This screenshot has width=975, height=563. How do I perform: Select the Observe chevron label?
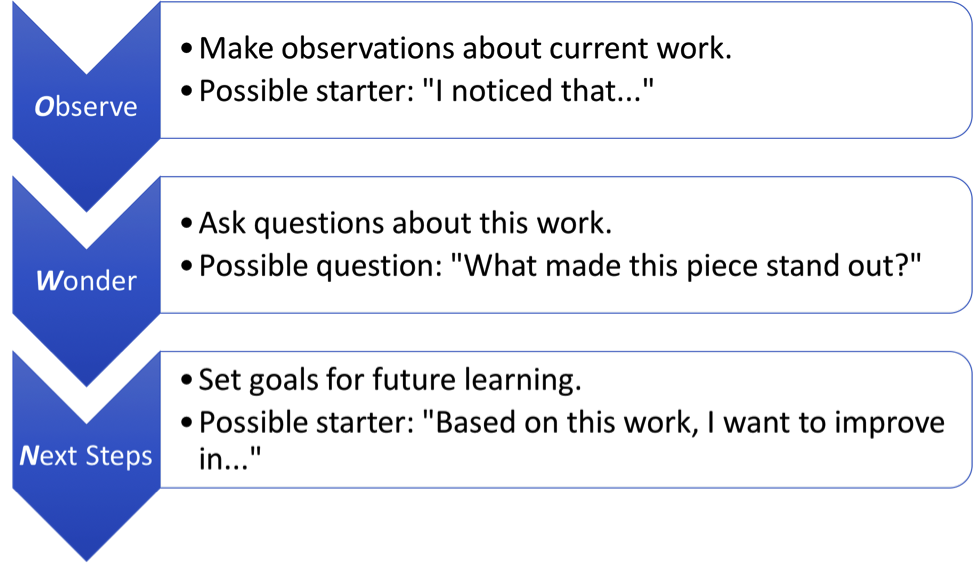86,107
